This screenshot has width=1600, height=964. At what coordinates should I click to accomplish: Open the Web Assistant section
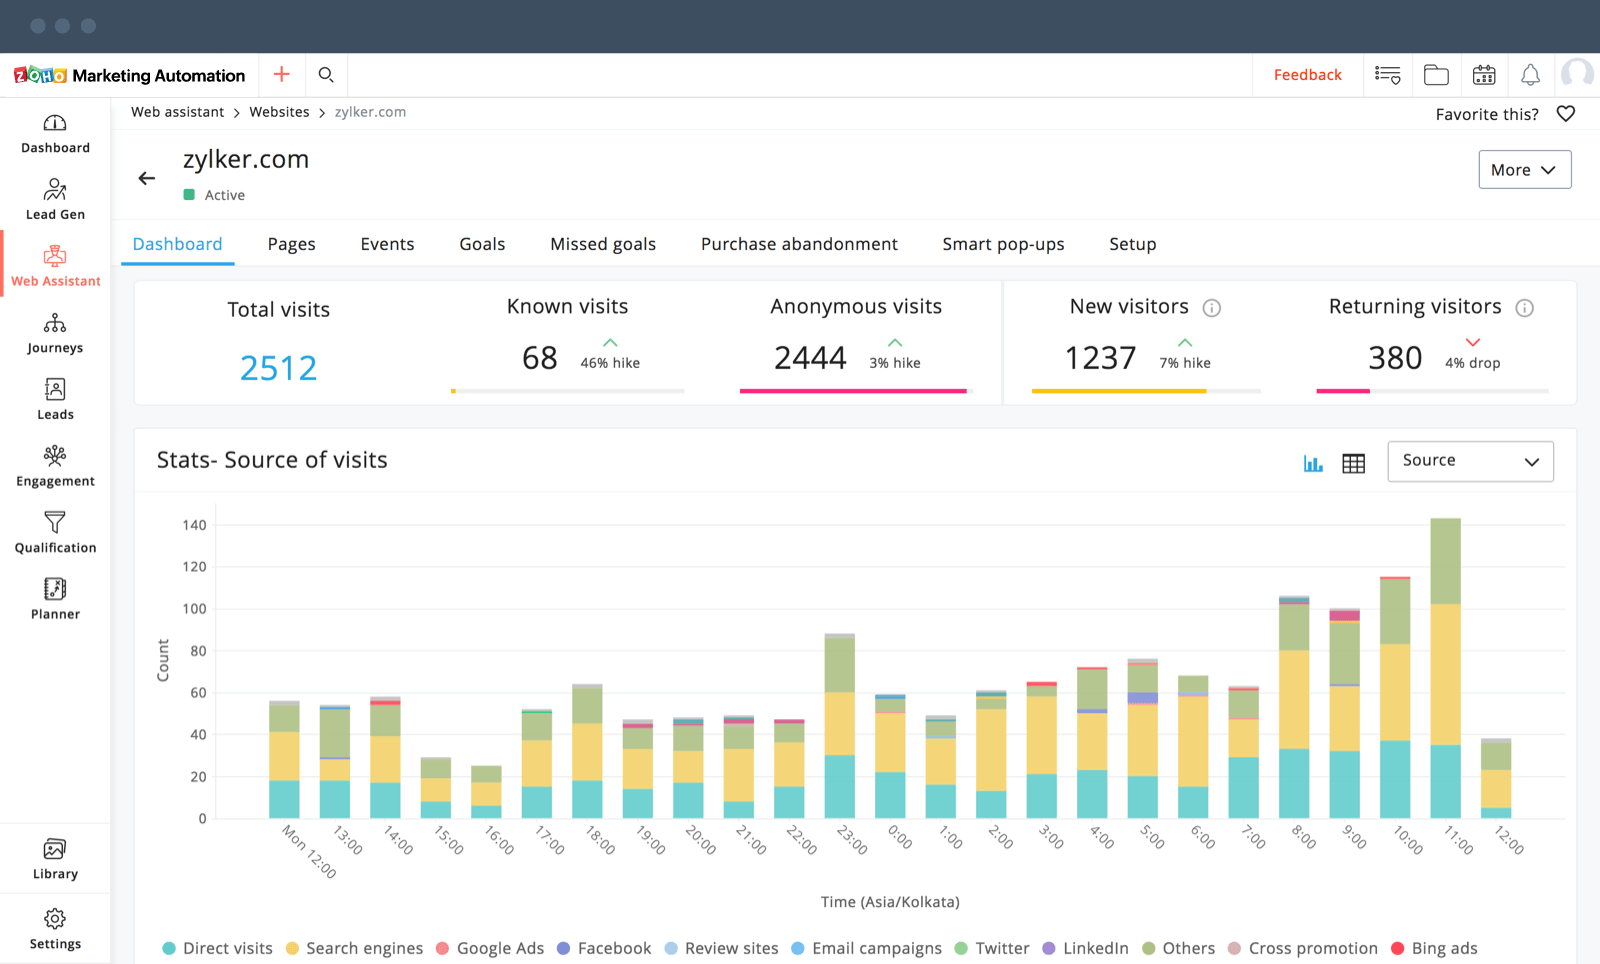tap(55, 263)
